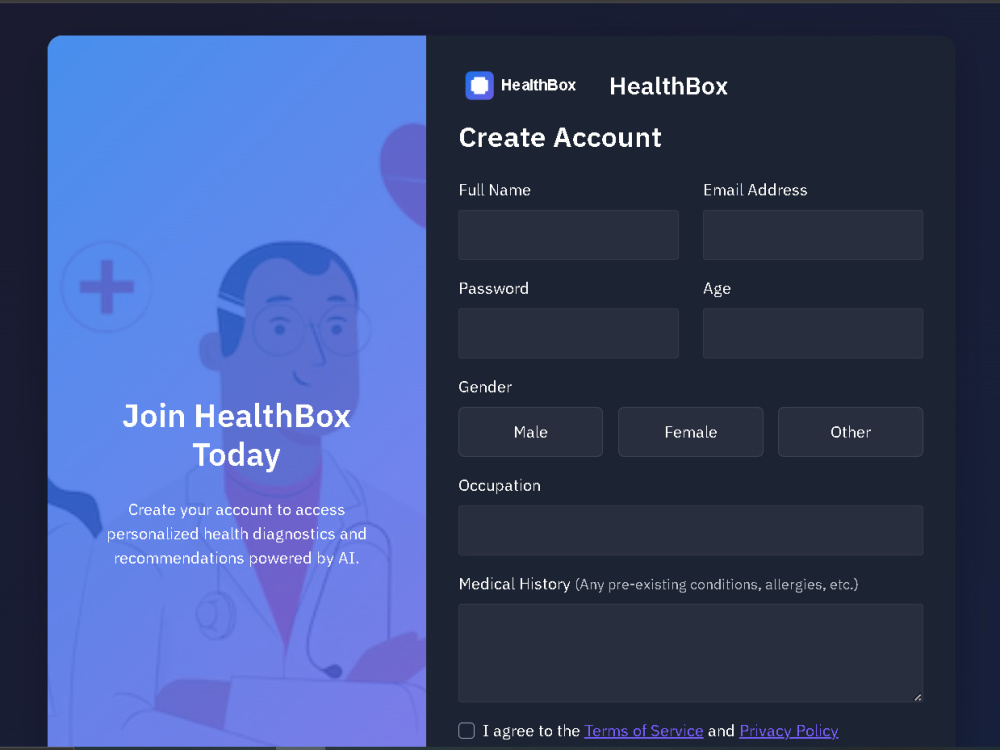The width and height of the screenshot is (1000, 750).
Task: Click the Occupation input field
Action: click(x=691, y=530)
